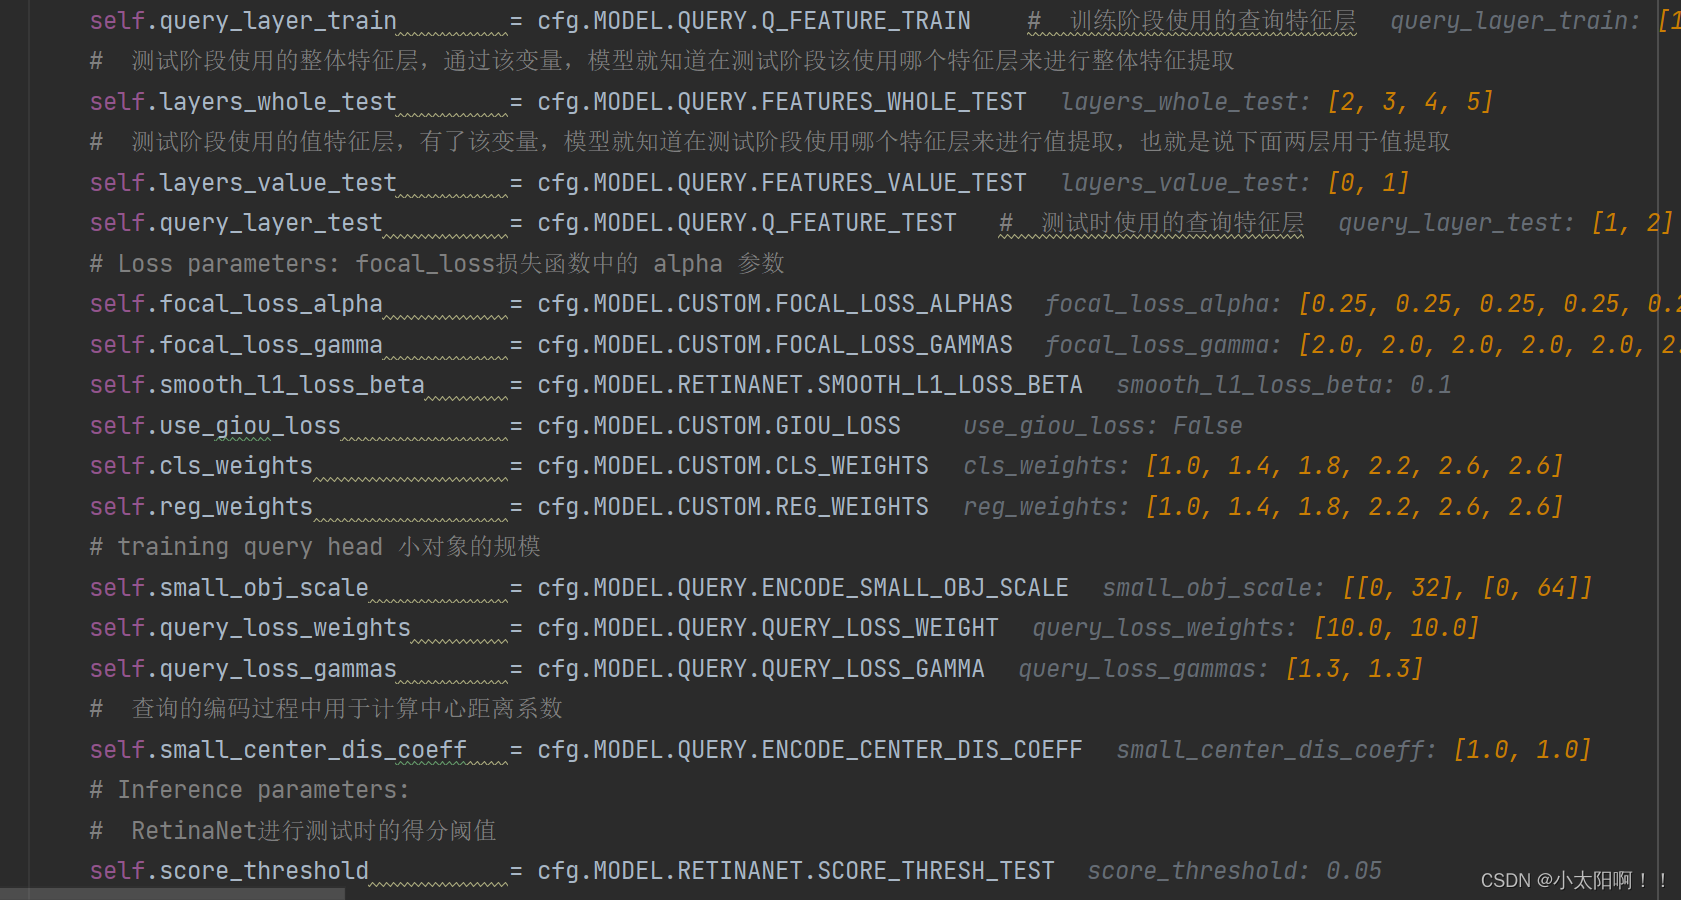Click cfg.MODEL.RETINANET.SCORE_THRESH_TEST reference
The width and height of the screenshot is (1681, 900).
pyautogui.click(x=794, y=870)
